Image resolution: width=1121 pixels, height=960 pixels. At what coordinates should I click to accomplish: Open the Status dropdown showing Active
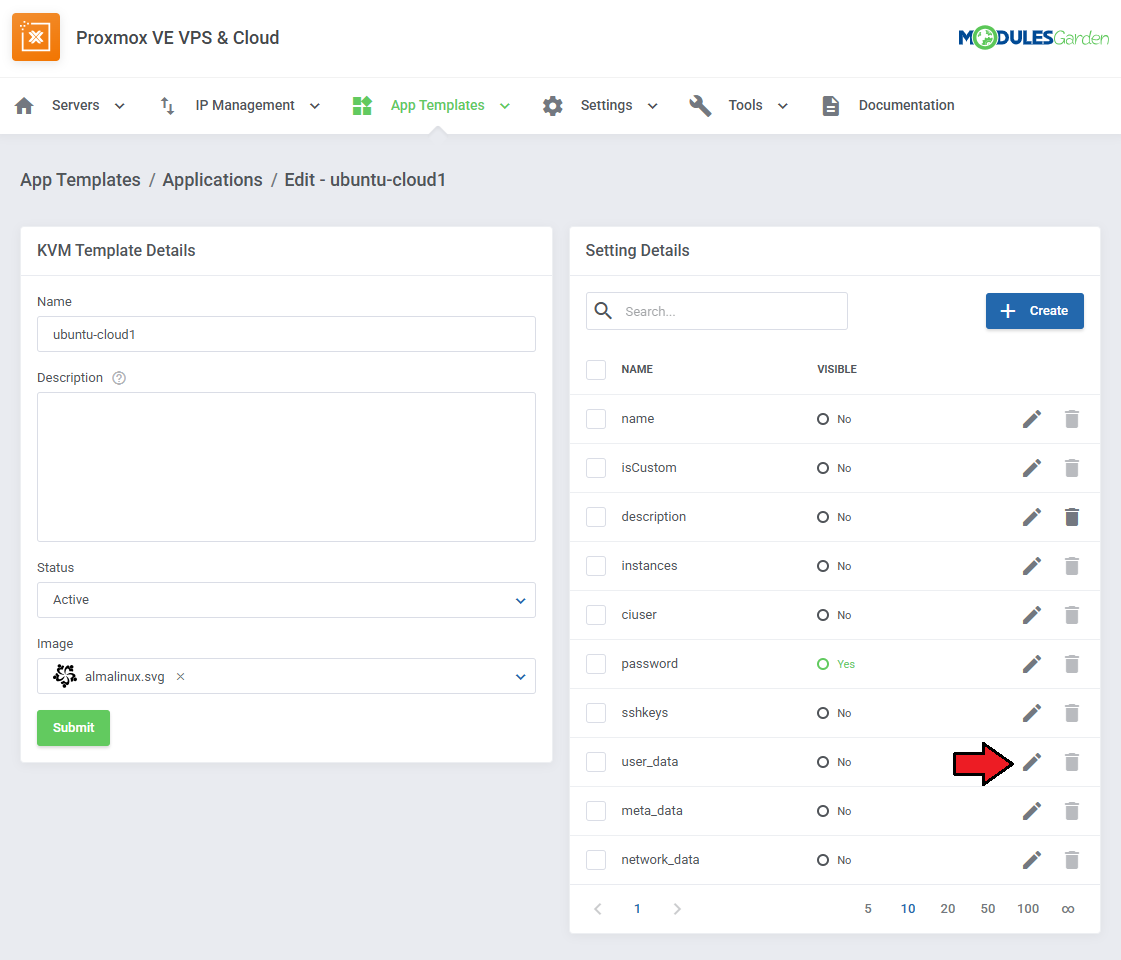tap(286, 600)
